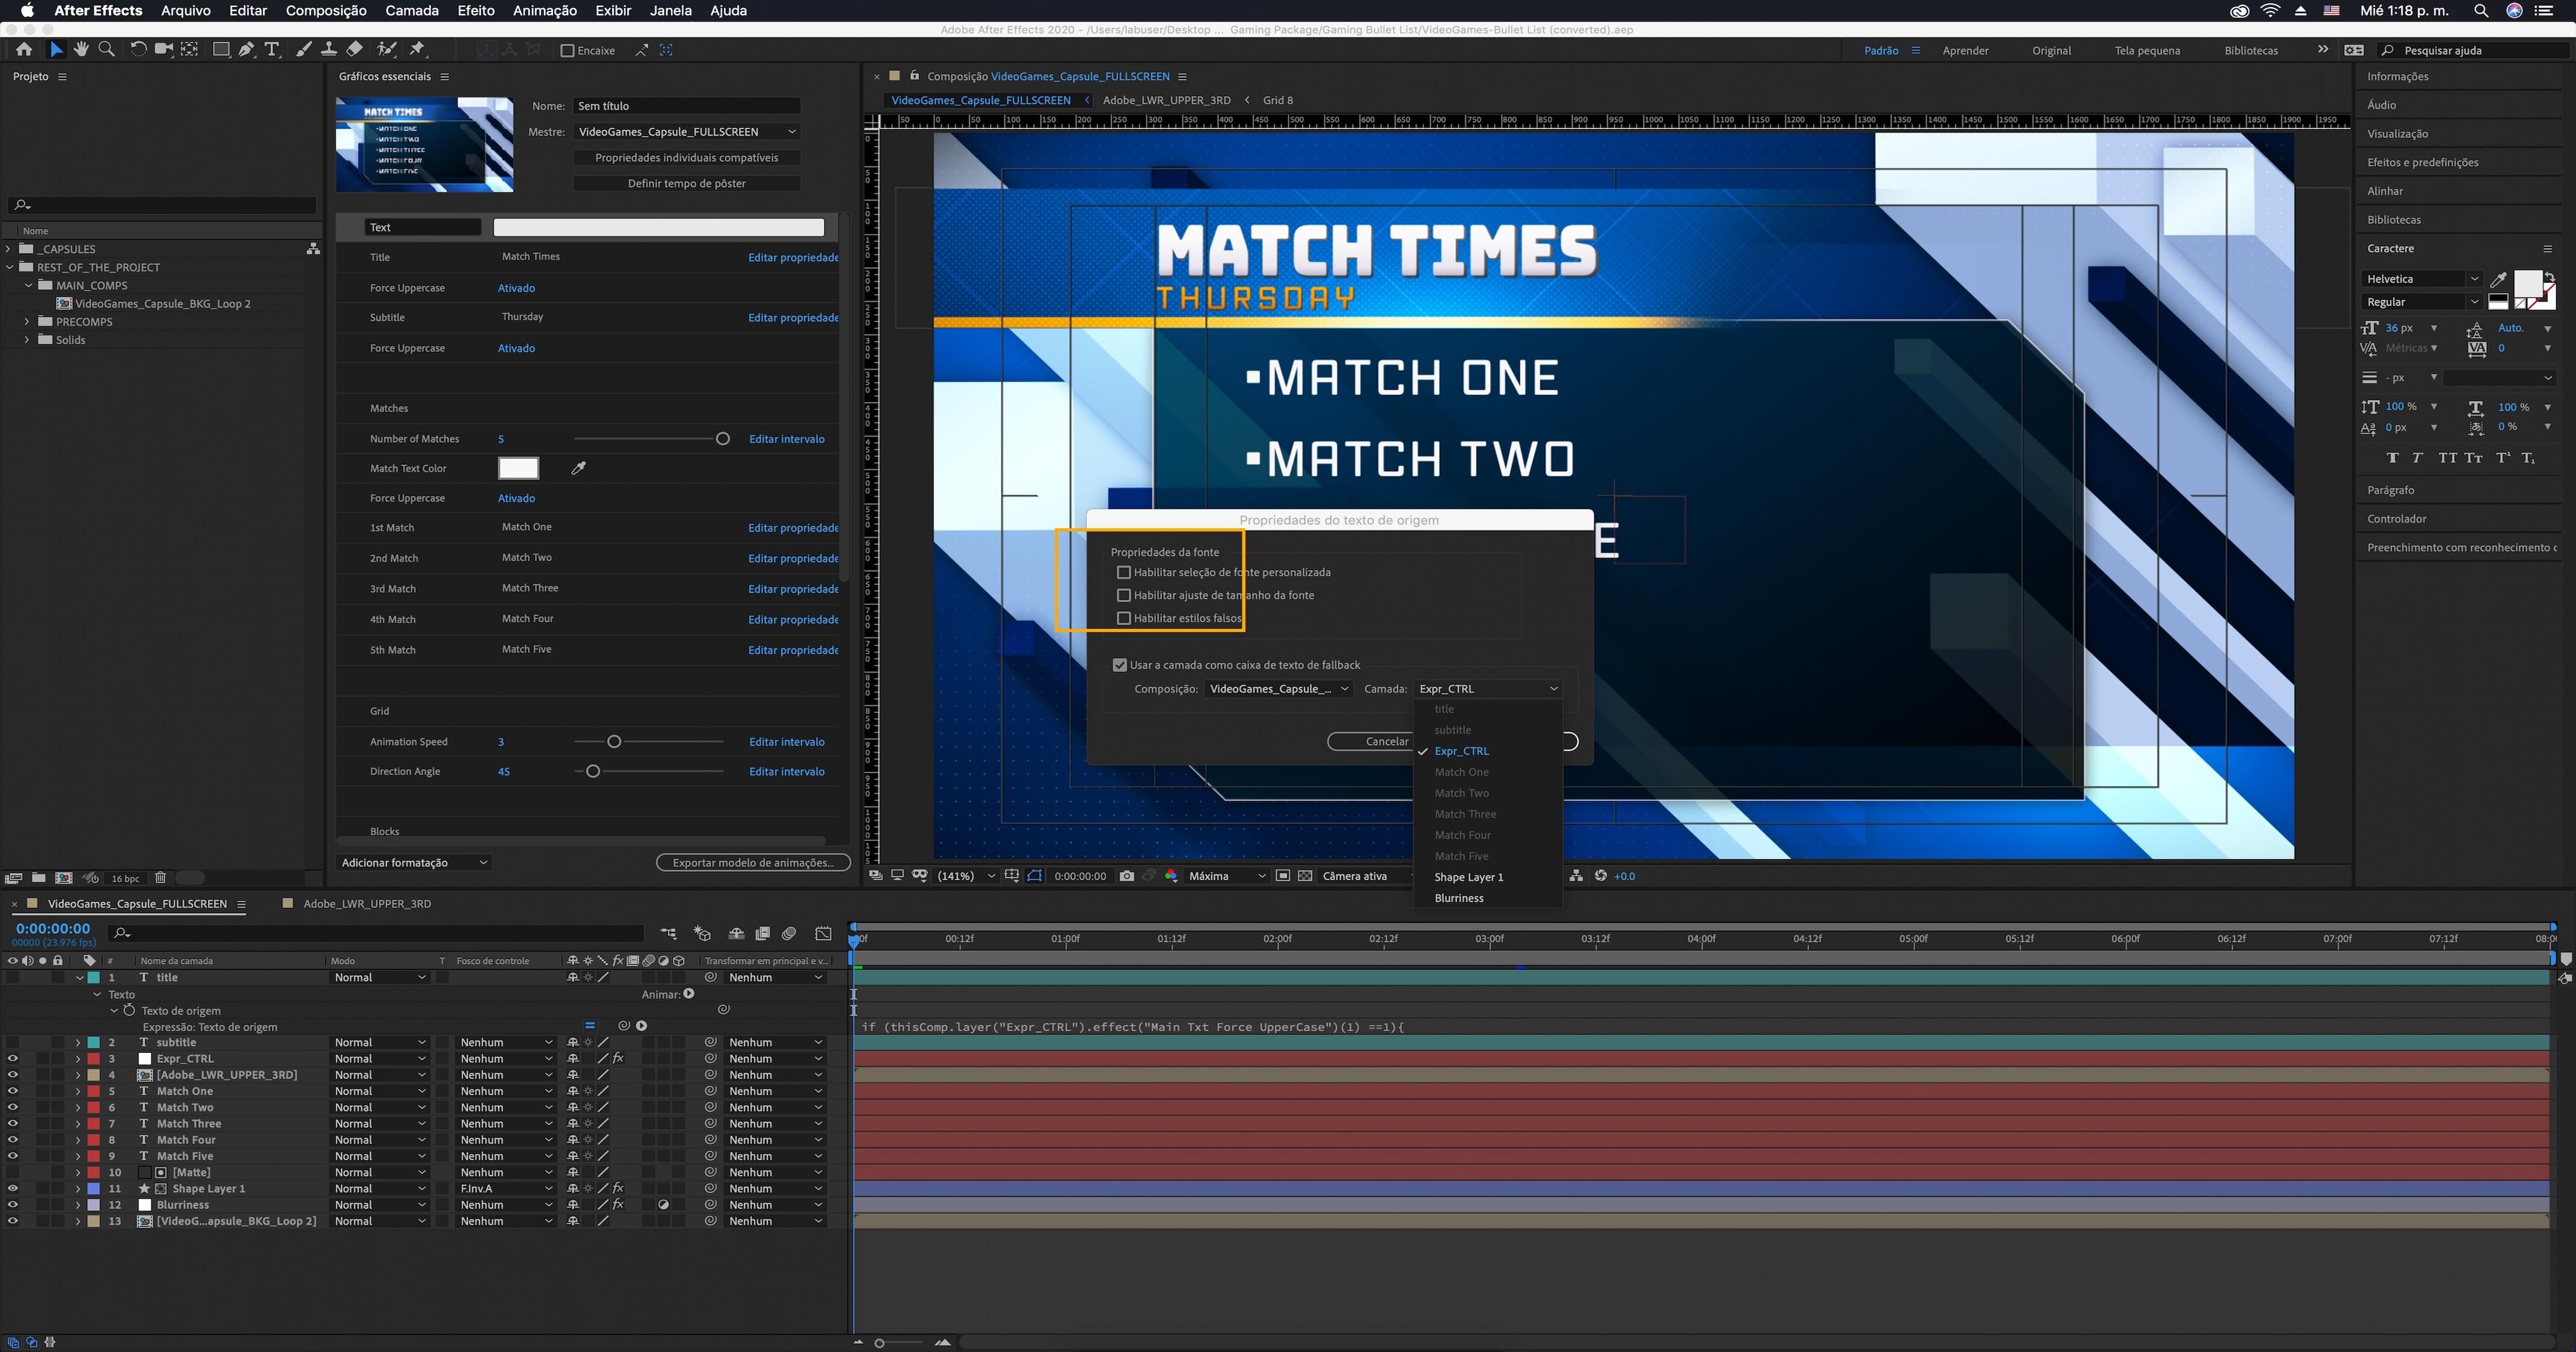Switch to the Adobe_LWR_UPPER_3RD timeline tab
The image size is (2576, 1352).
pos(367,904)
